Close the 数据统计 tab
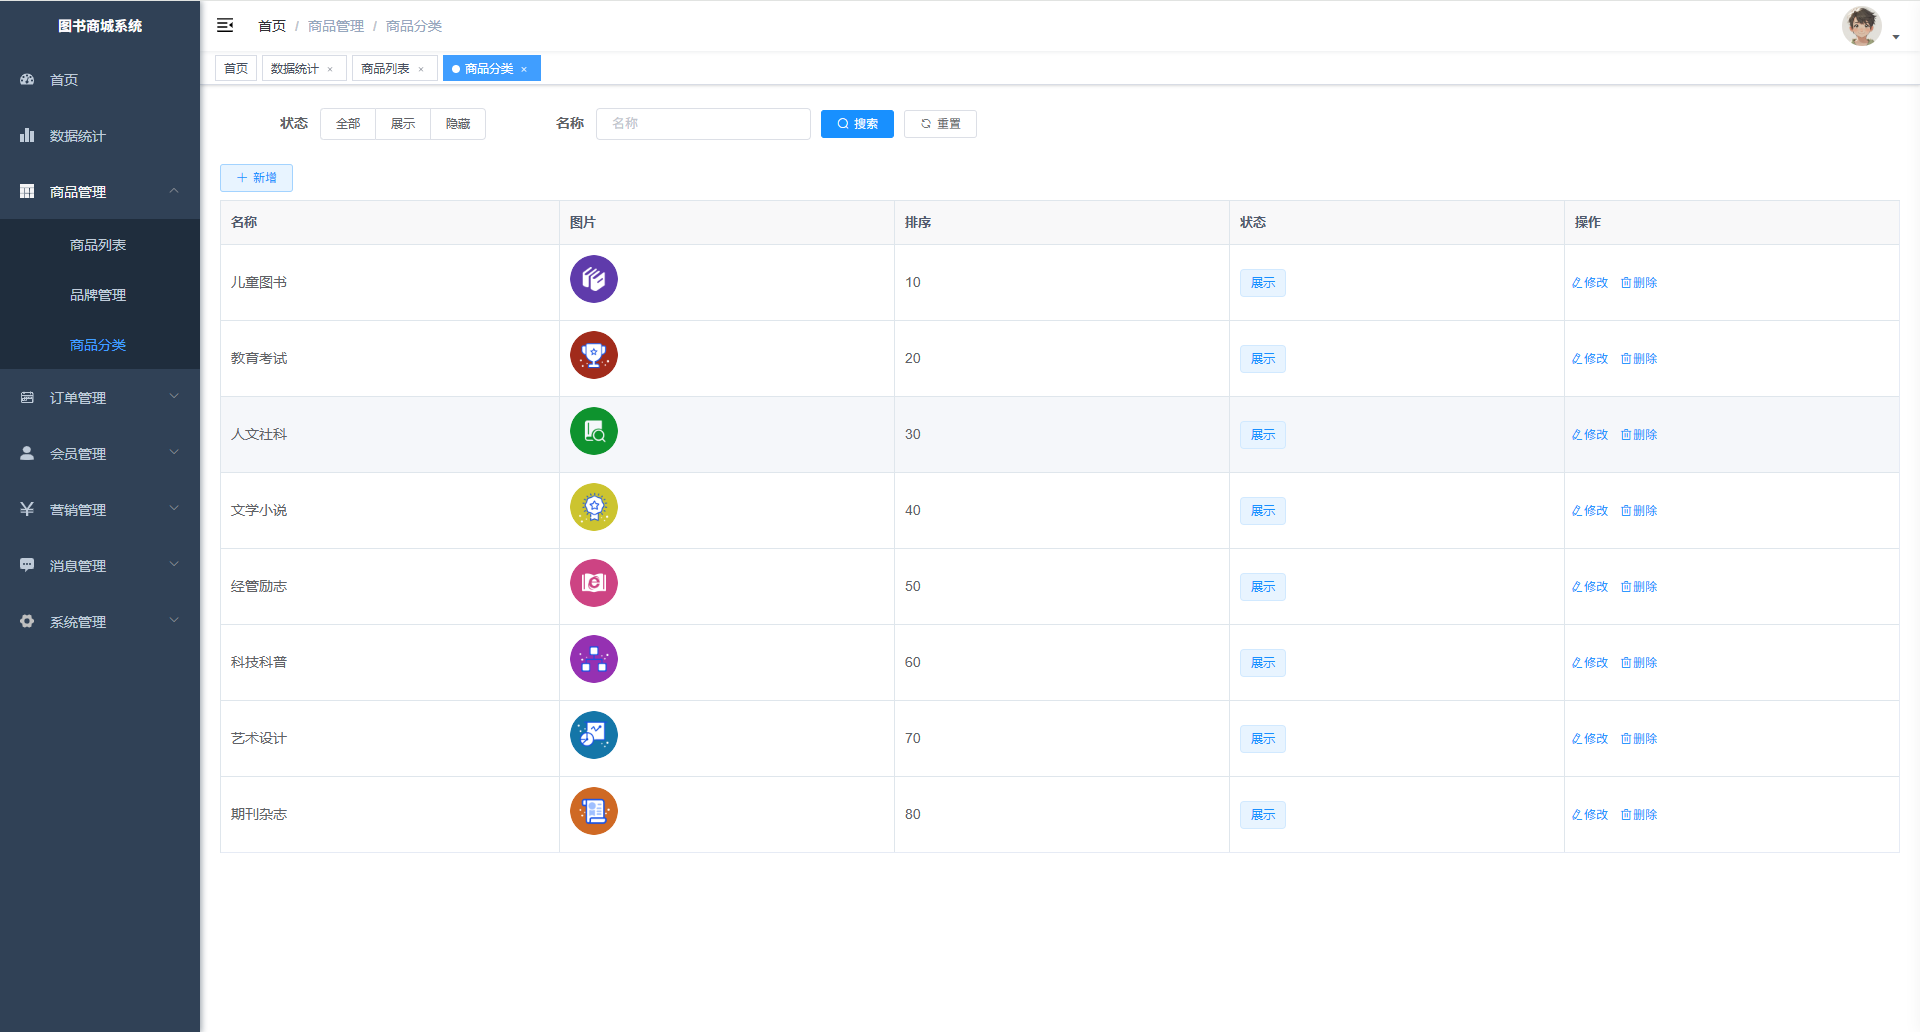1920x1032 pixels. pos(330,69)
